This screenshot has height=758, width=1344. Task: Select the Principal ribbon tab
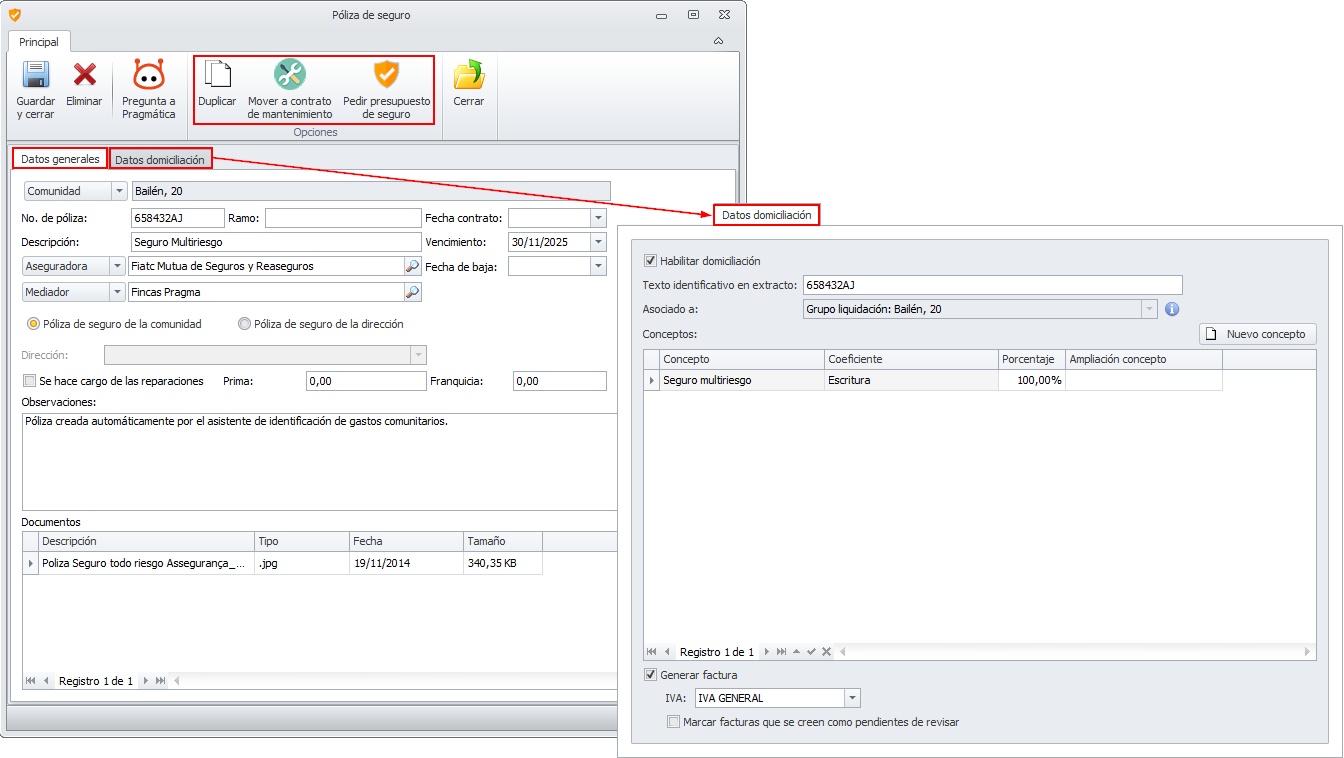tap(39, 42)
